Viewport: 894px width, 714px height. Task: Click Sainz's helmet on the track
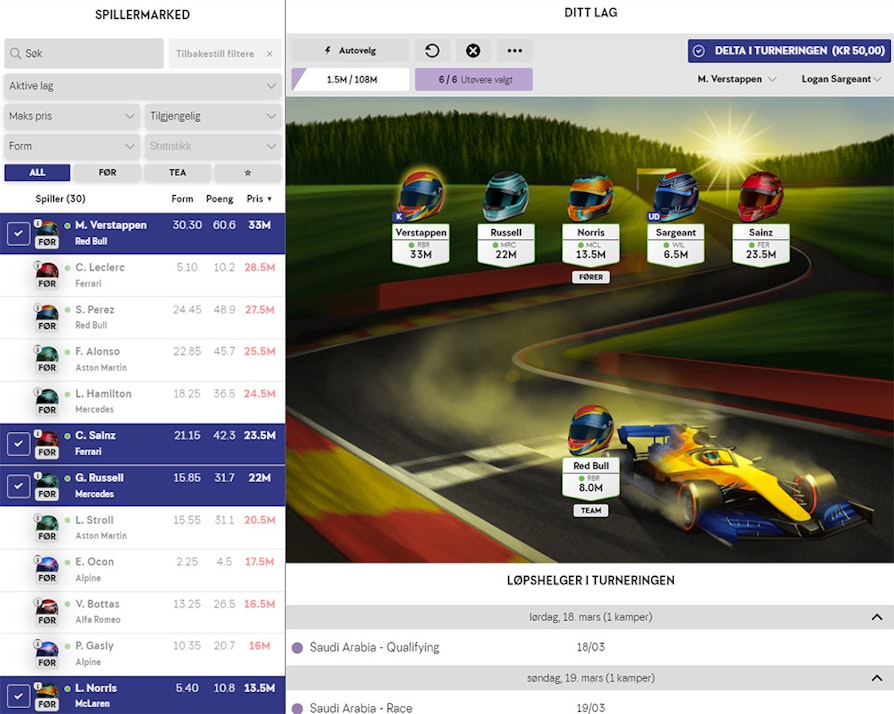point(761,196)
